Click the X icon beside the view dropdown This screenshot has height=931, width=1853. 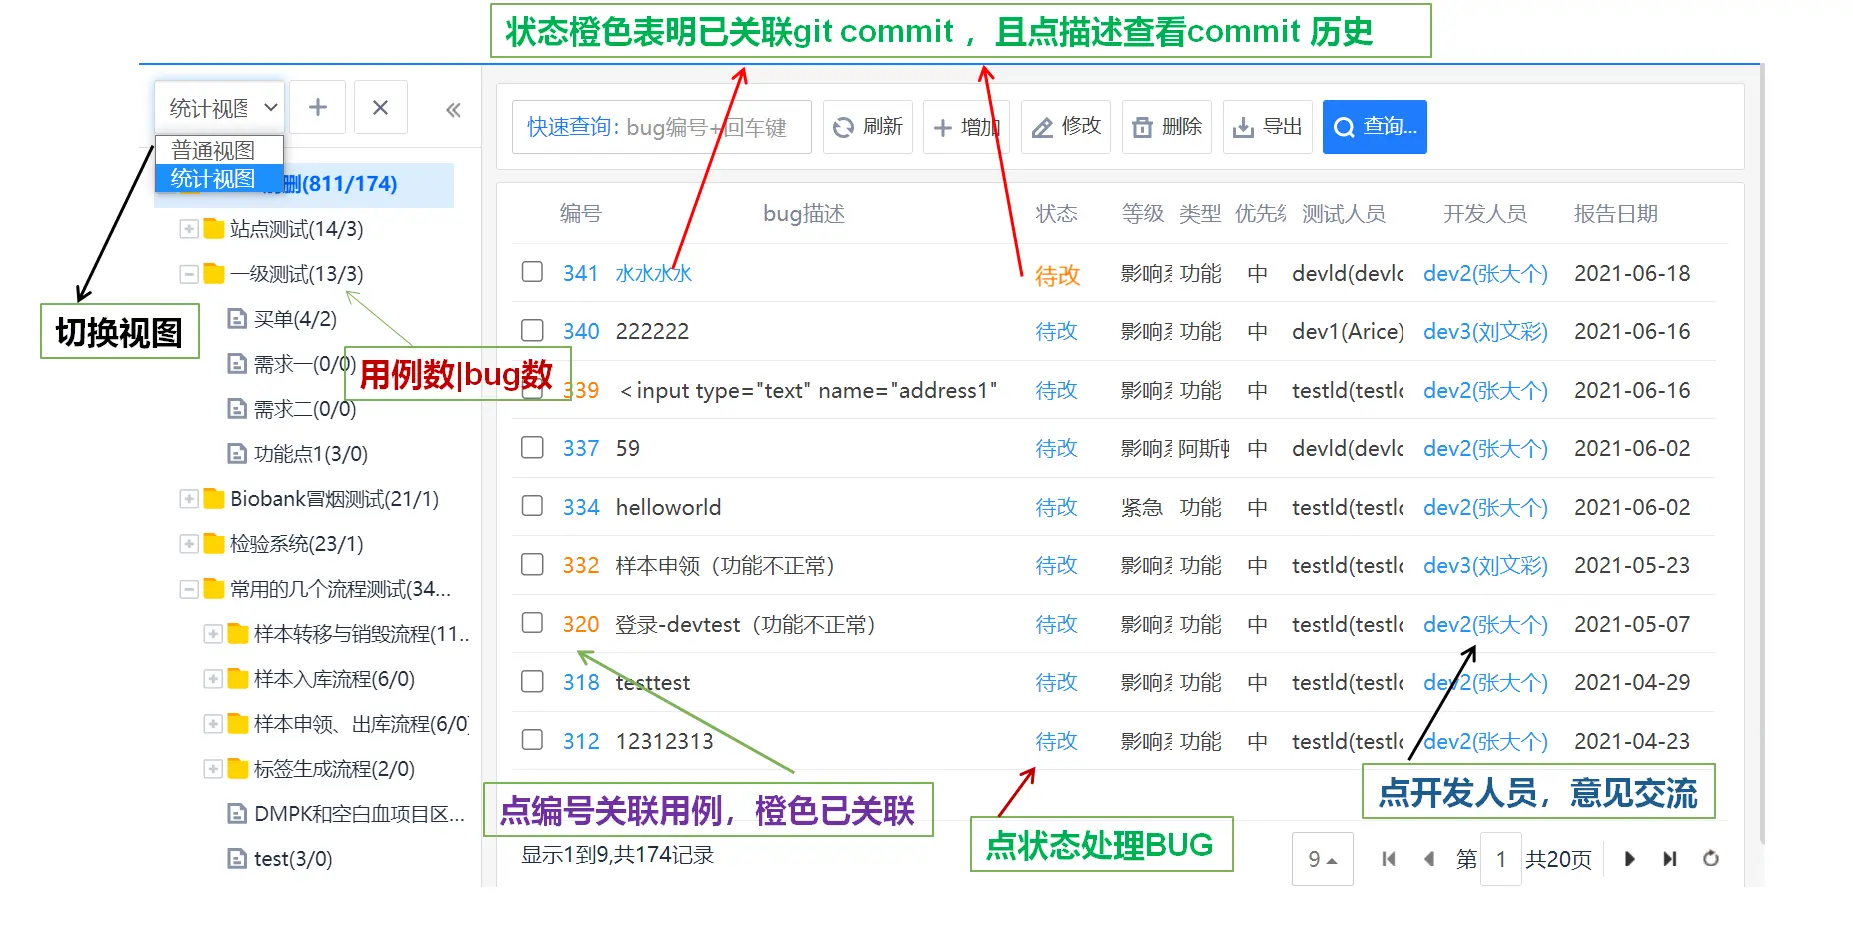[x=380, y=107]
